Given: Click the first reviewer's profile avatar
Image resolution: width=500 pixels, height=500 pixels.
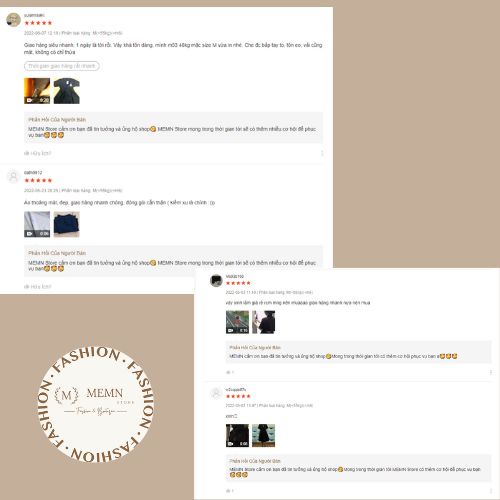Looking at the screenshot, I should coord(13,20).
